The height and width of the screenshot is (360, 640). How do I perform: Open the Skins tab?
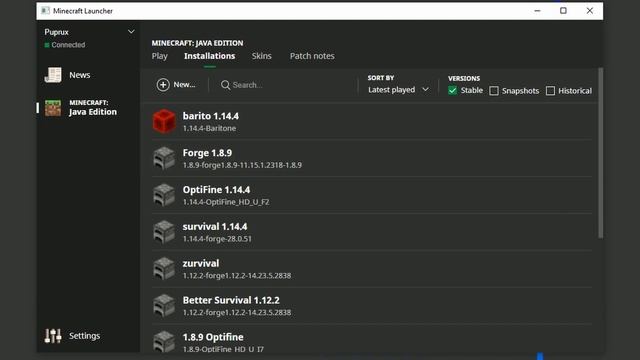click(262, 56)
